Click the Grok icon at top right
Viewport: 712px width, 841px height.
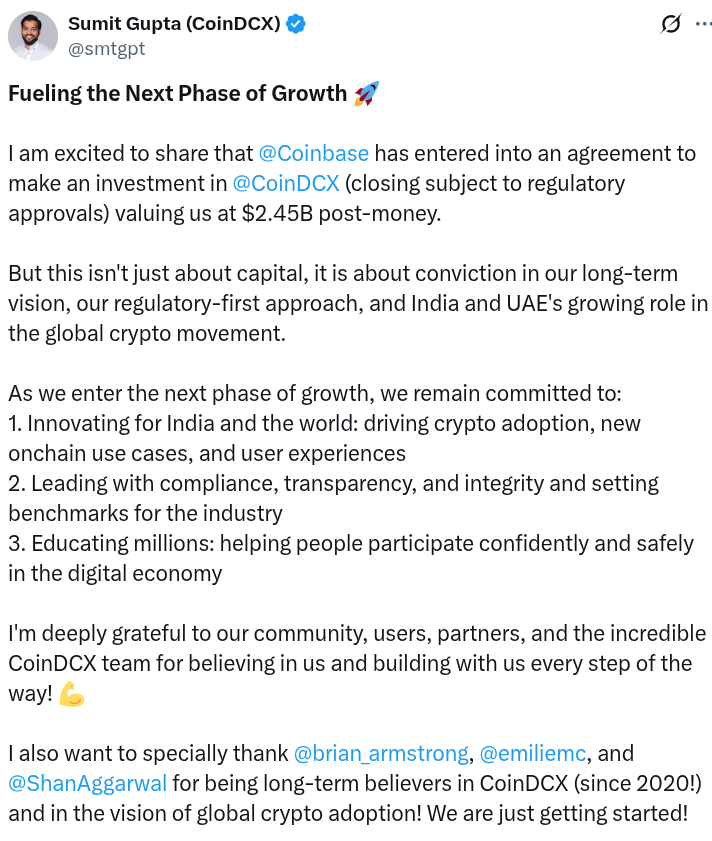click(x=671, y=25)
